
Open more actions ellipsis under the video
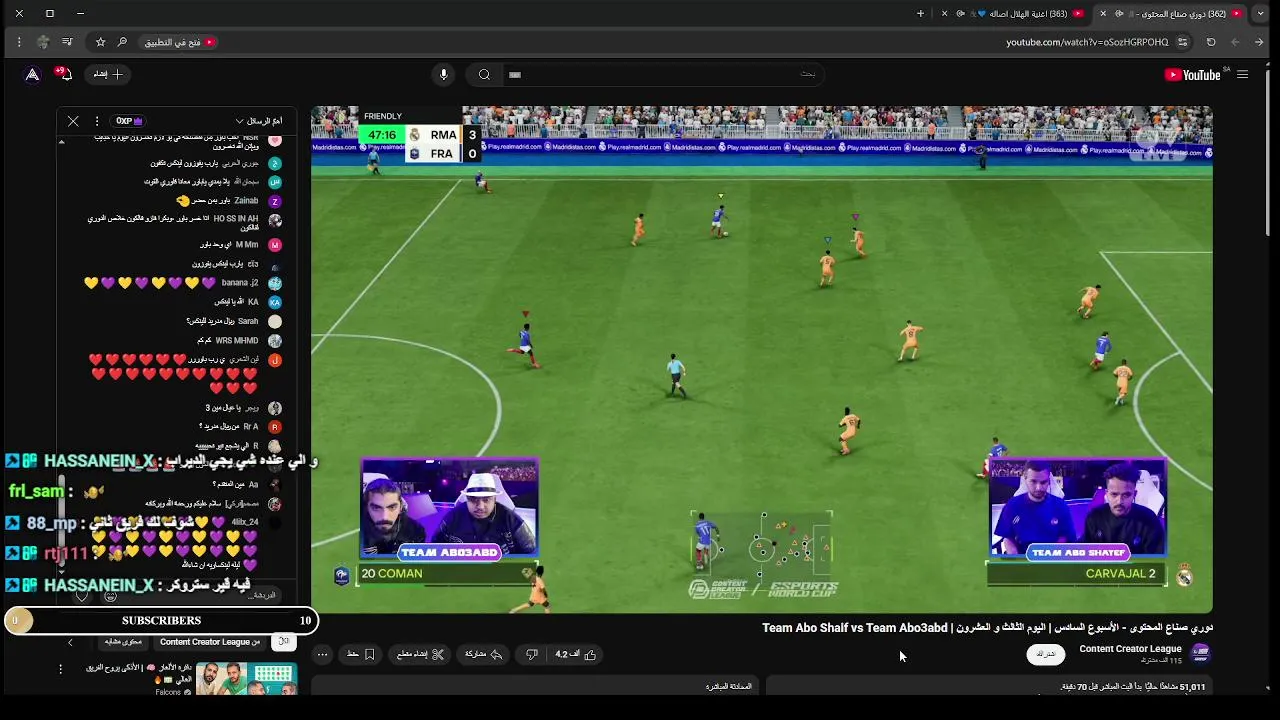pyautogui.click(x=322, y=654)
